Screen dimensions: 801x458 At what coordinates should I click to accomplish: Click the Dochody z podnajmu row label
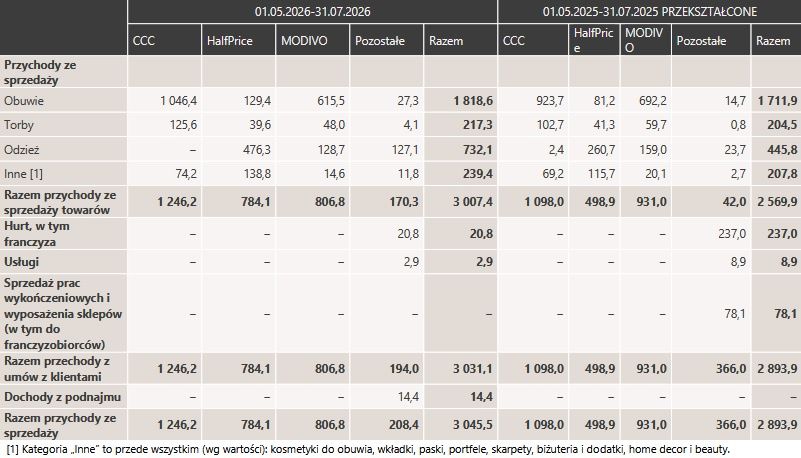(62, 397)
